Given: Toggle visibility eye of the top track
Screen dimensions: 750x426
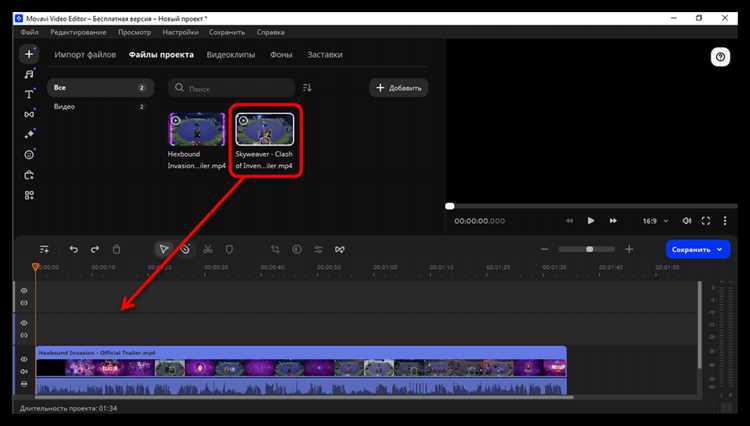Looking at the screenshot, I should point(24,290).
